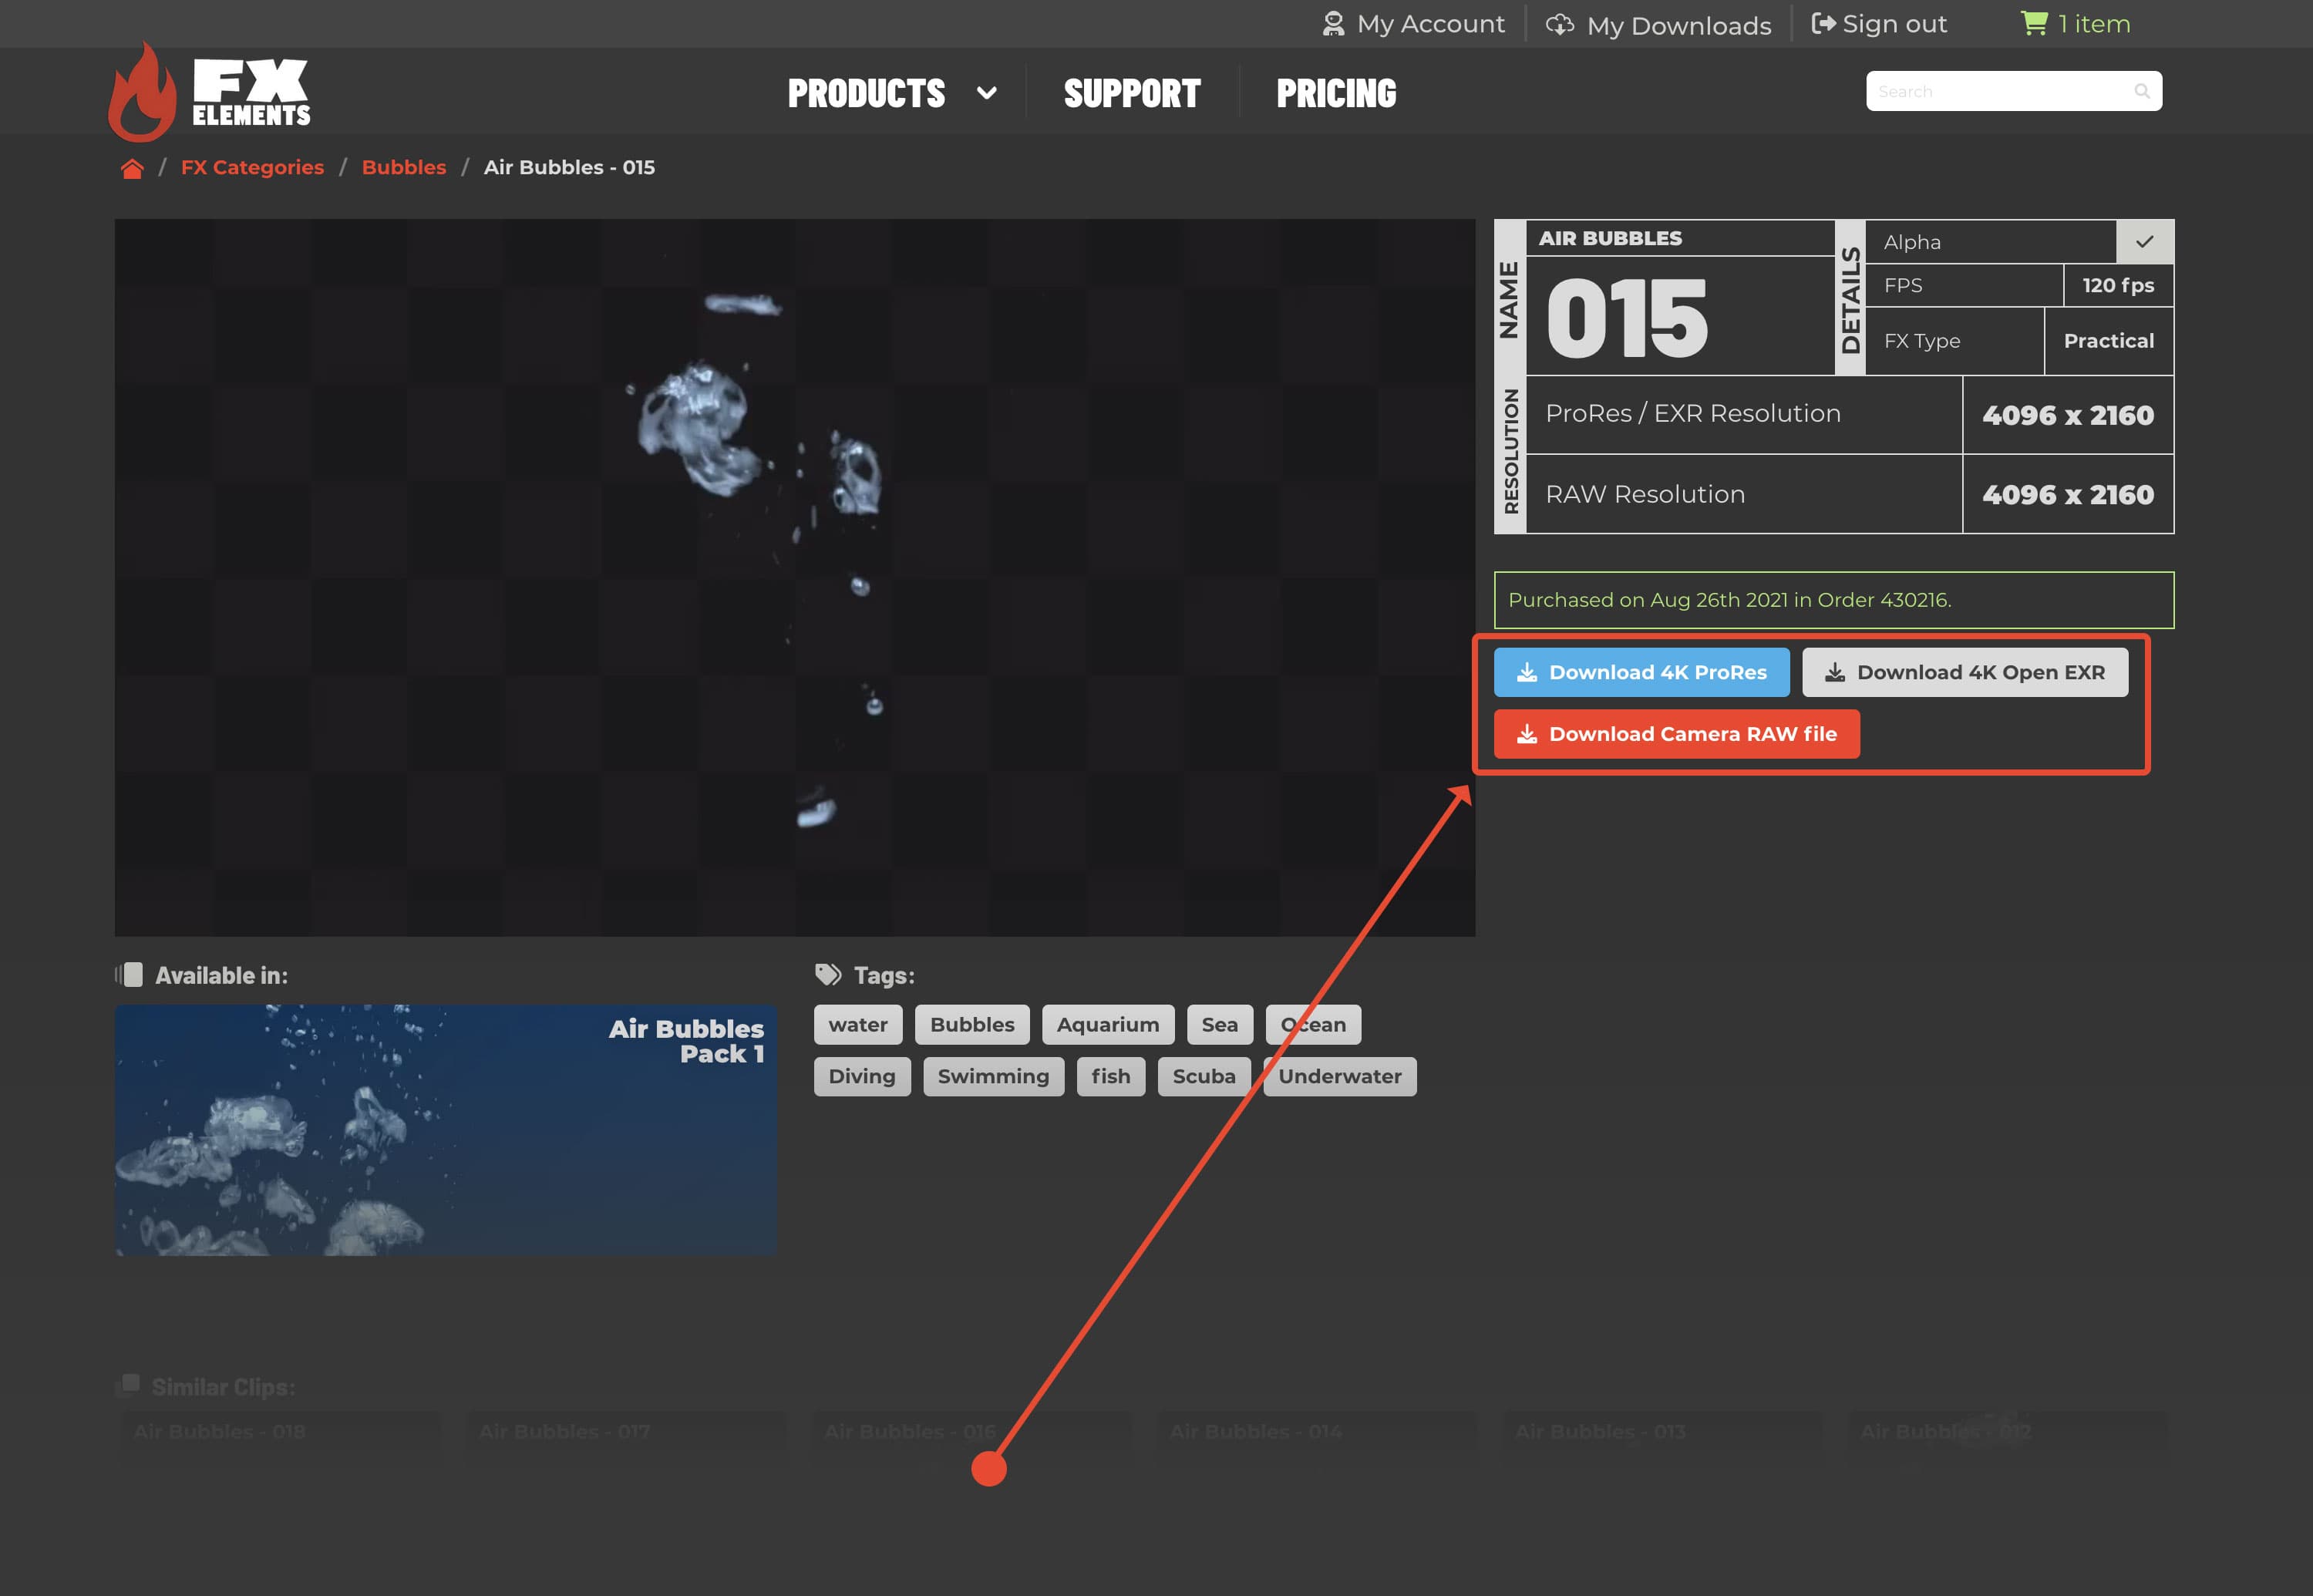Image resolution: width=2313 pixels, height=1596 pixels.
Task: Open the shopping cart icon
Action: point(2033,23)
